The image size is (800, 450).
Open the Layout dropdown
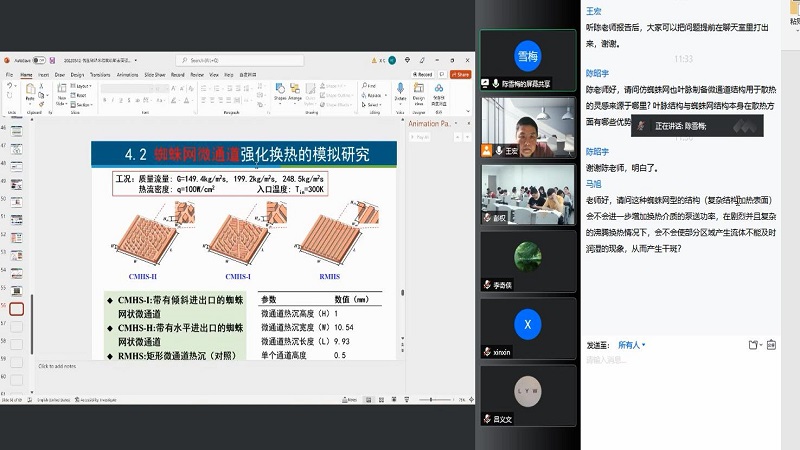[x=81, y=86]
